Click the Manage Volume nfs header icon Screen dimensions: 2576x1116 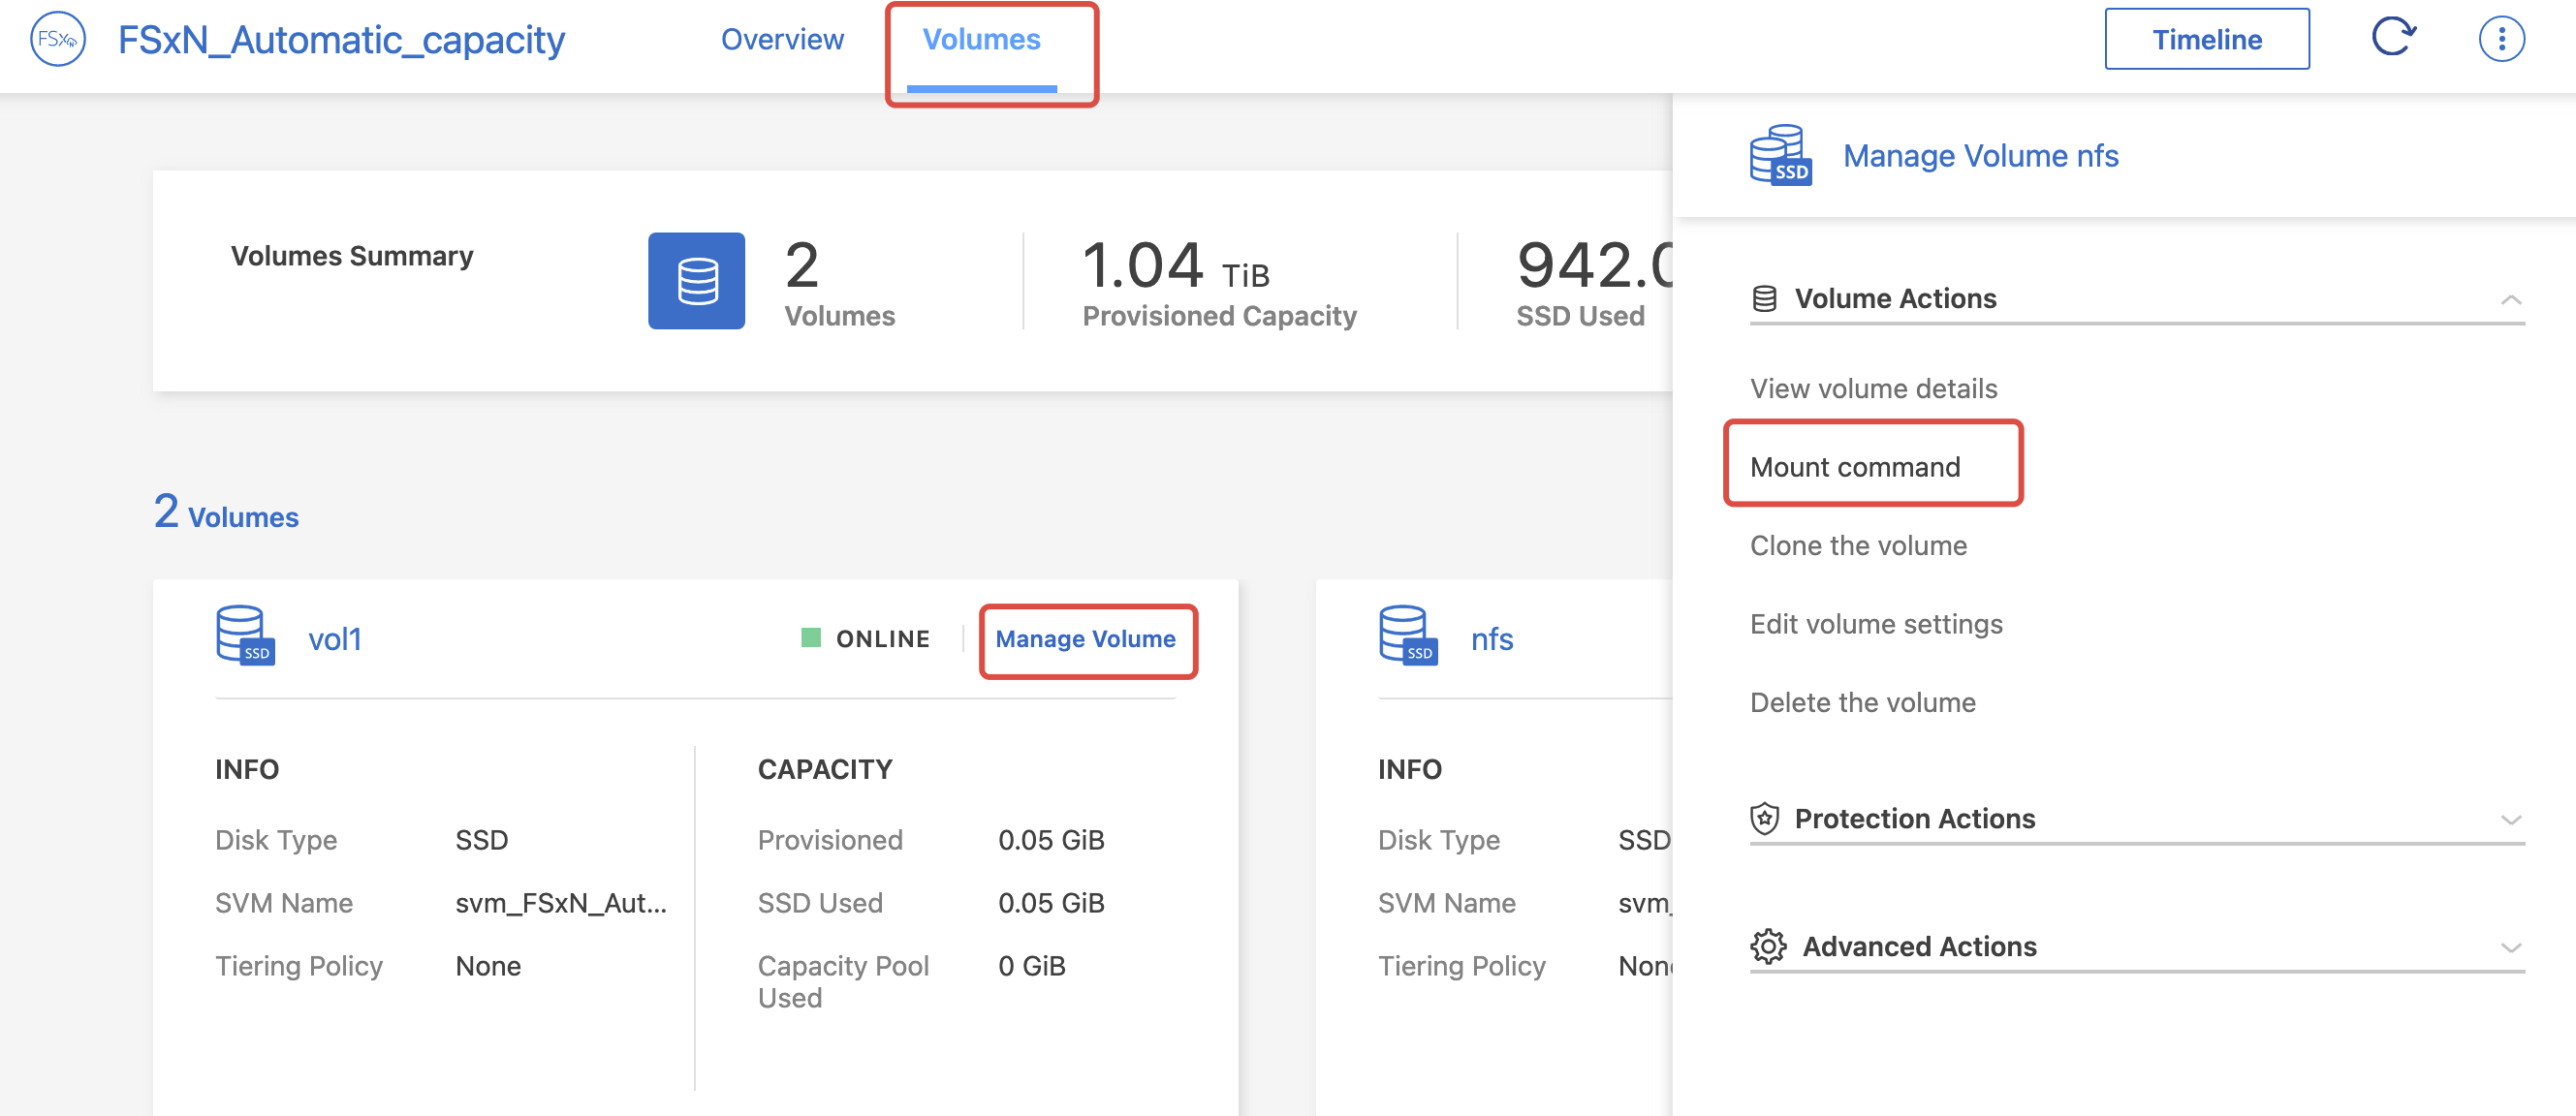pos(1780,156)
